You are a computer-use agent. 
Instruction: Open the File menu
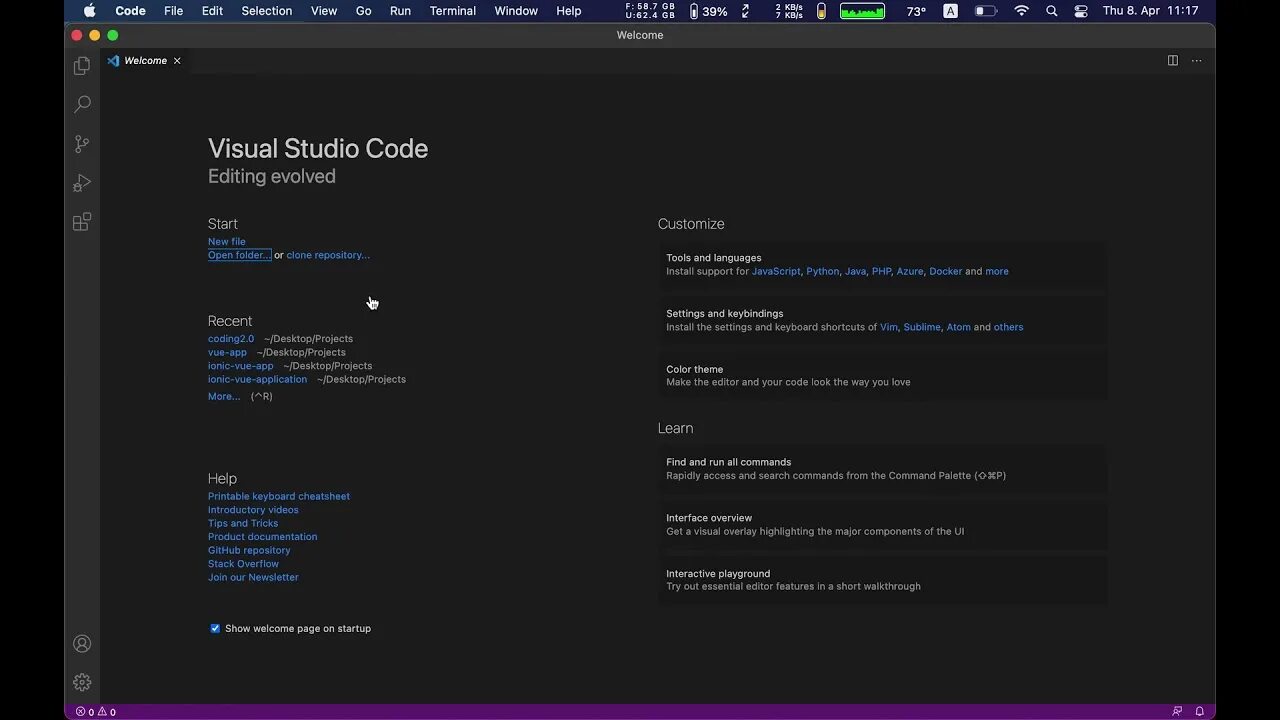point(173,11)
